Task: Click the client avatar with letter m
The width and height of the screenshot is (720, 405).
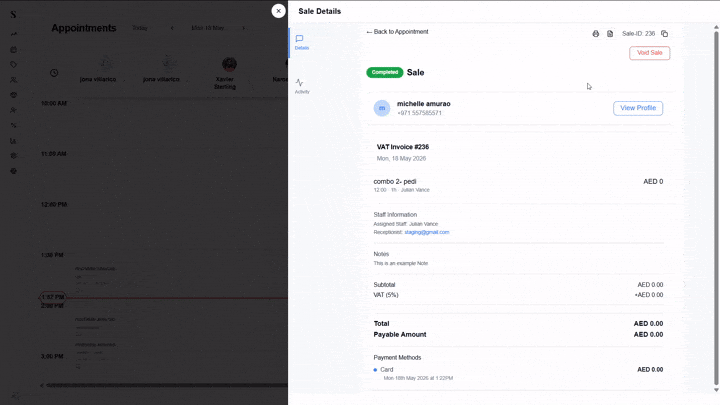Action: [382, 108]
